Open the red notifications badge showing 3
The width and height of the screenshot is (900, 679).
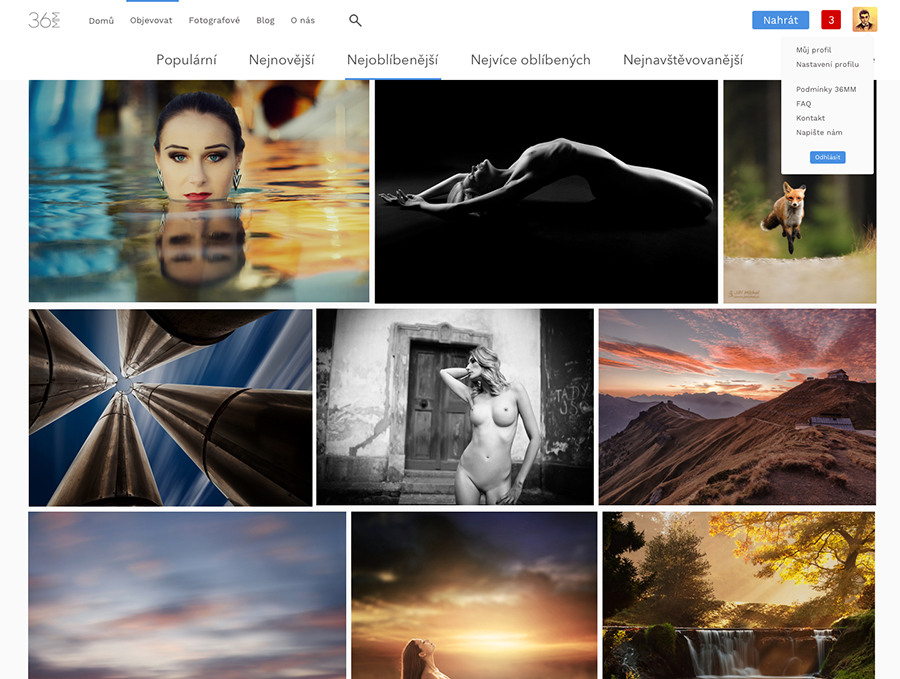click(830, 20)
